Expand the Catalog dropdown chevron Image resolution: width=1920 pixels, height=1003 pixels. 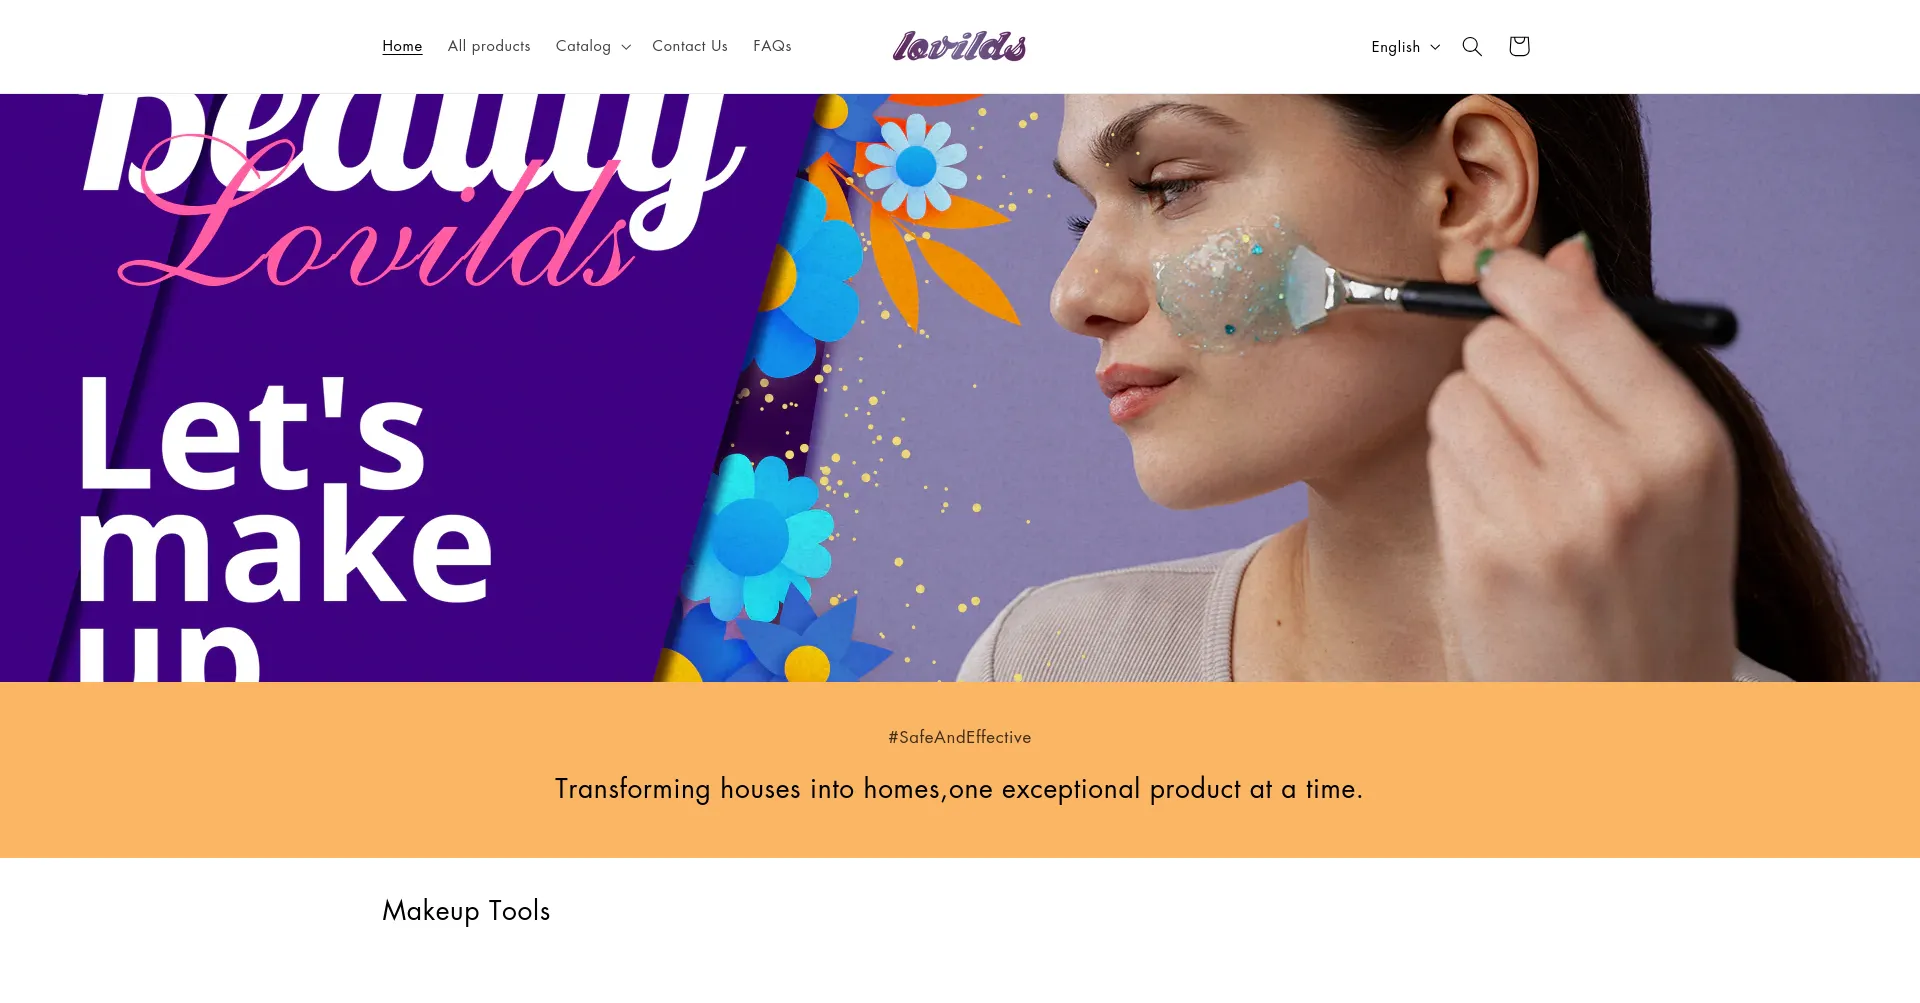[626, 47]
